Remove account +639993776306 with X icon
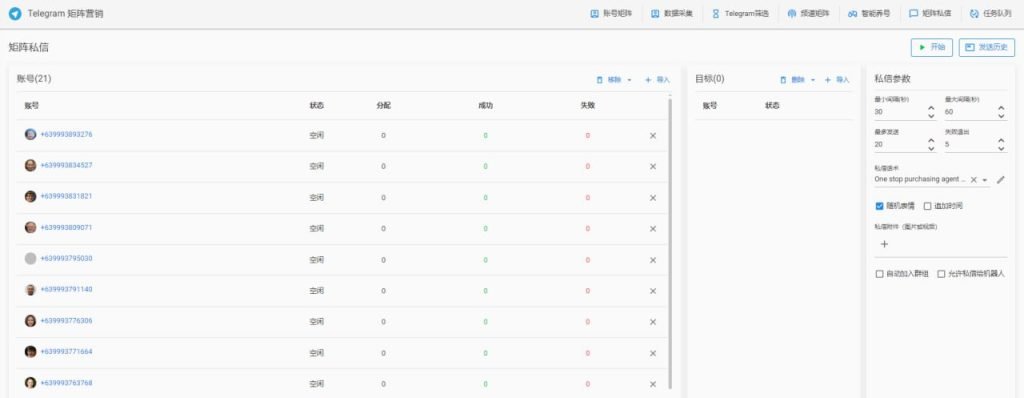Screen dimensions: 1024x398 pyautogui.click(x=652, y=322)
